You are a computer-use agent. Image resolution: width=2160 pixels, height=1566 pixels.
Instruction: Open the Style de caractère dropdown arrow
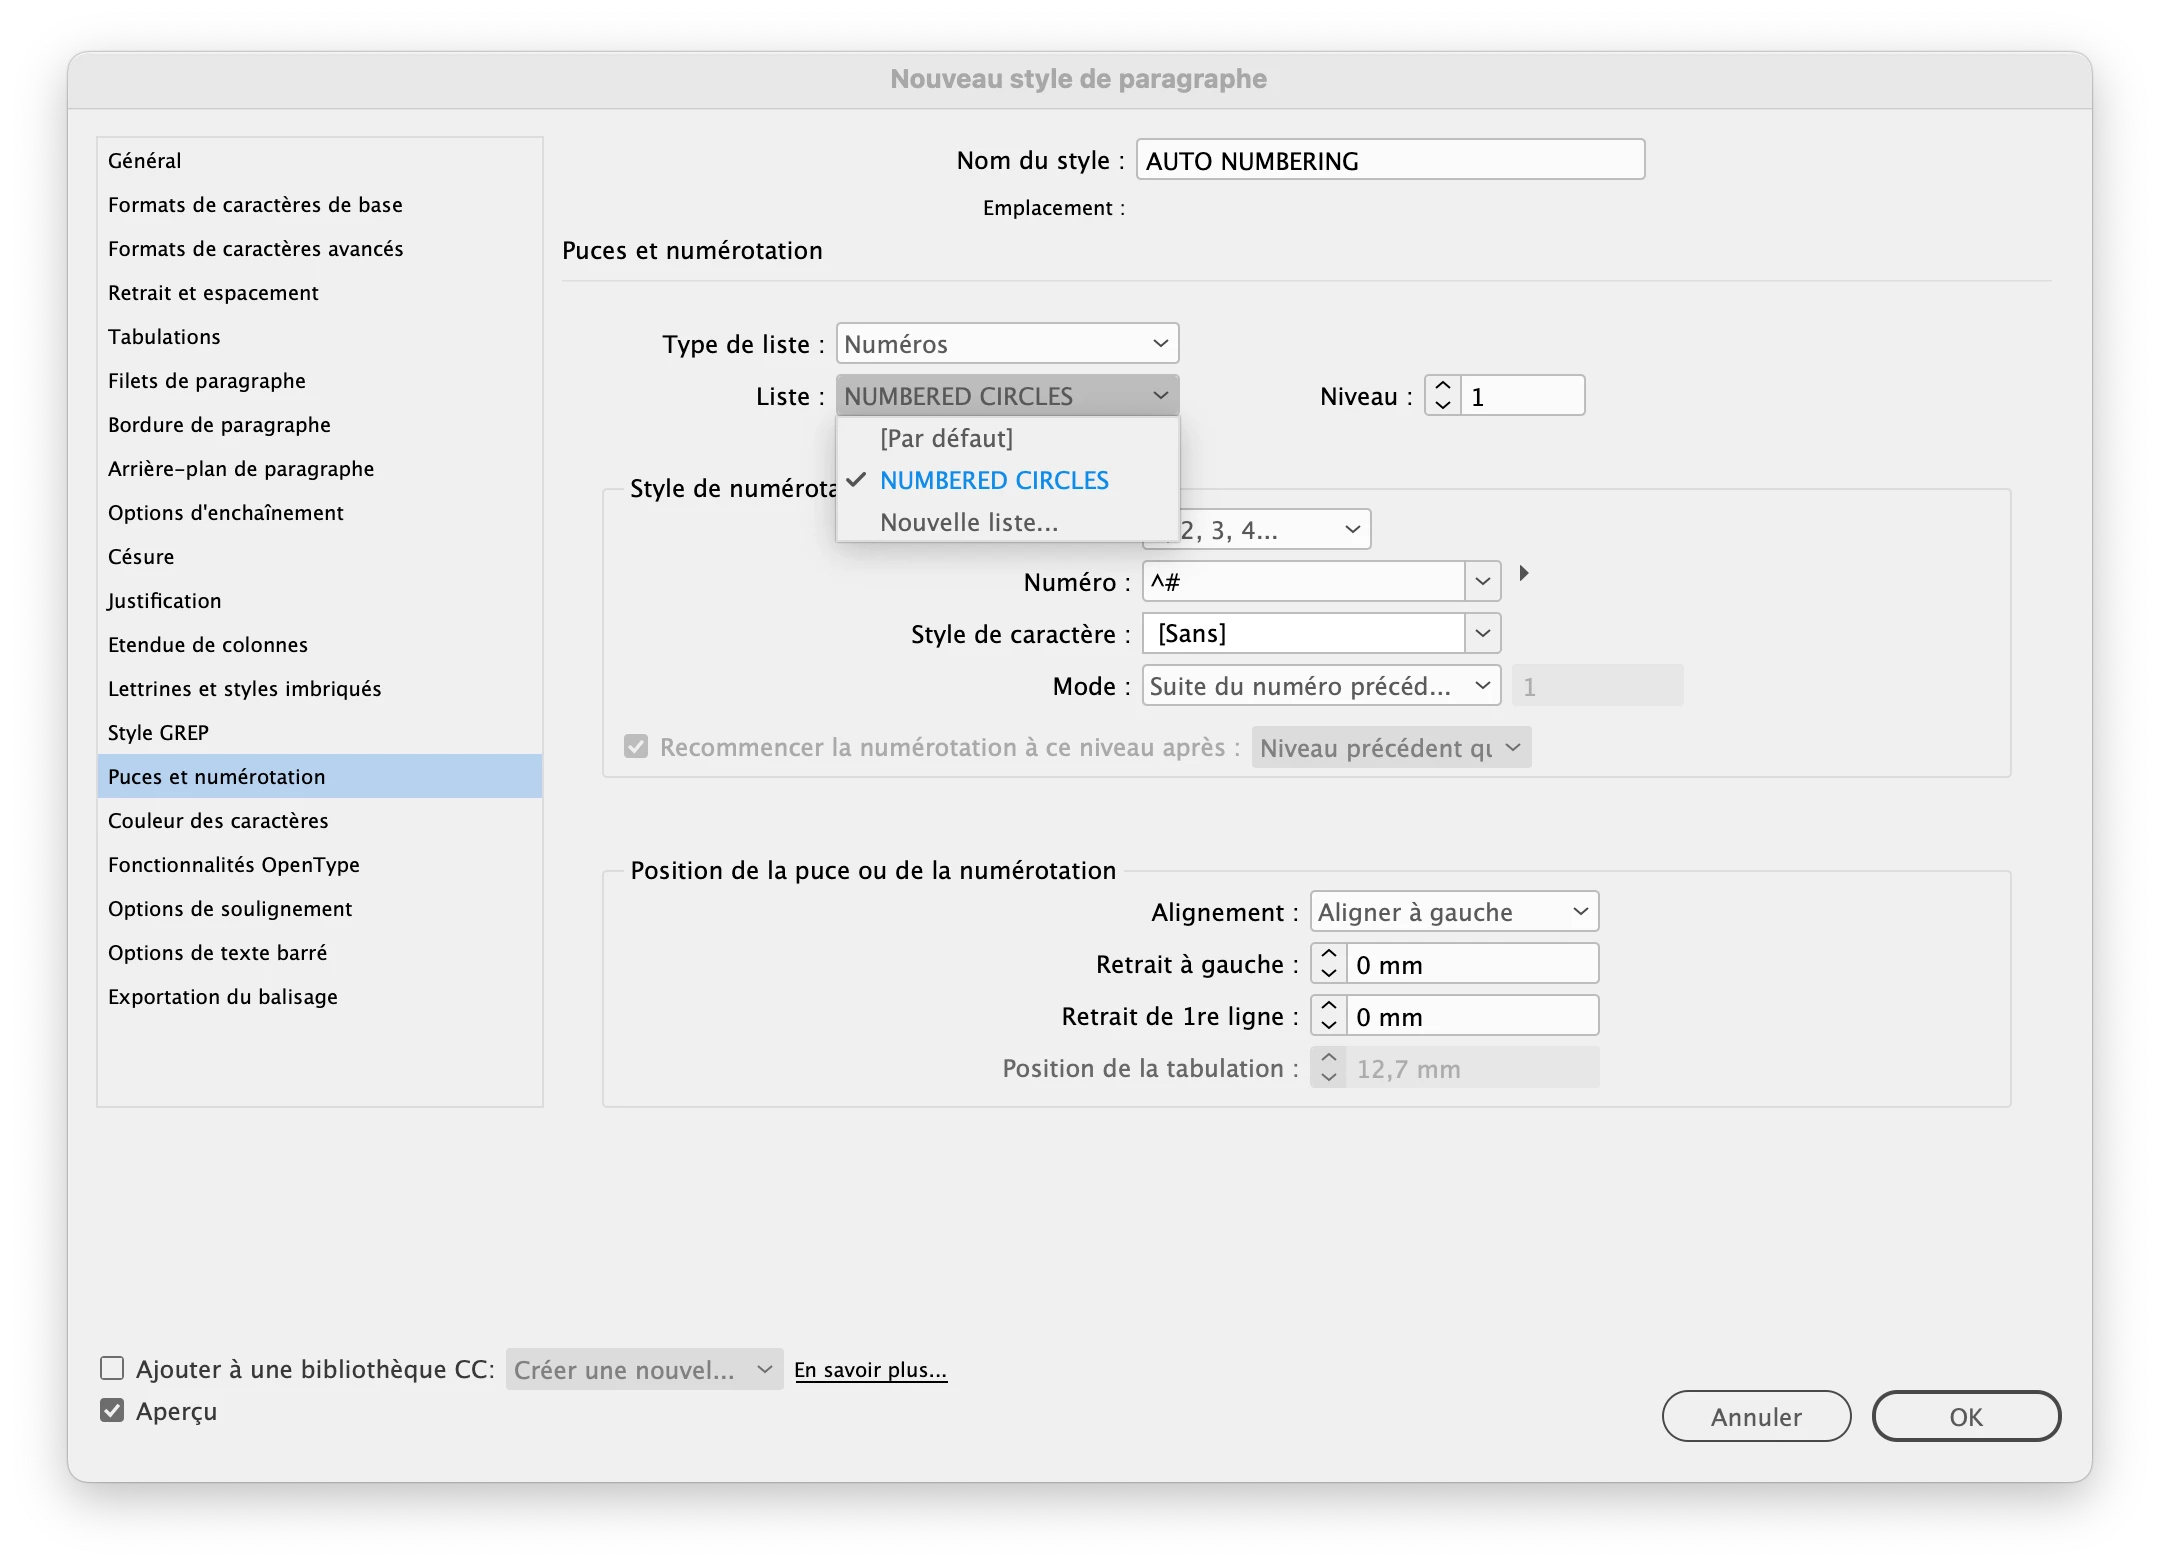(1482, 634)
